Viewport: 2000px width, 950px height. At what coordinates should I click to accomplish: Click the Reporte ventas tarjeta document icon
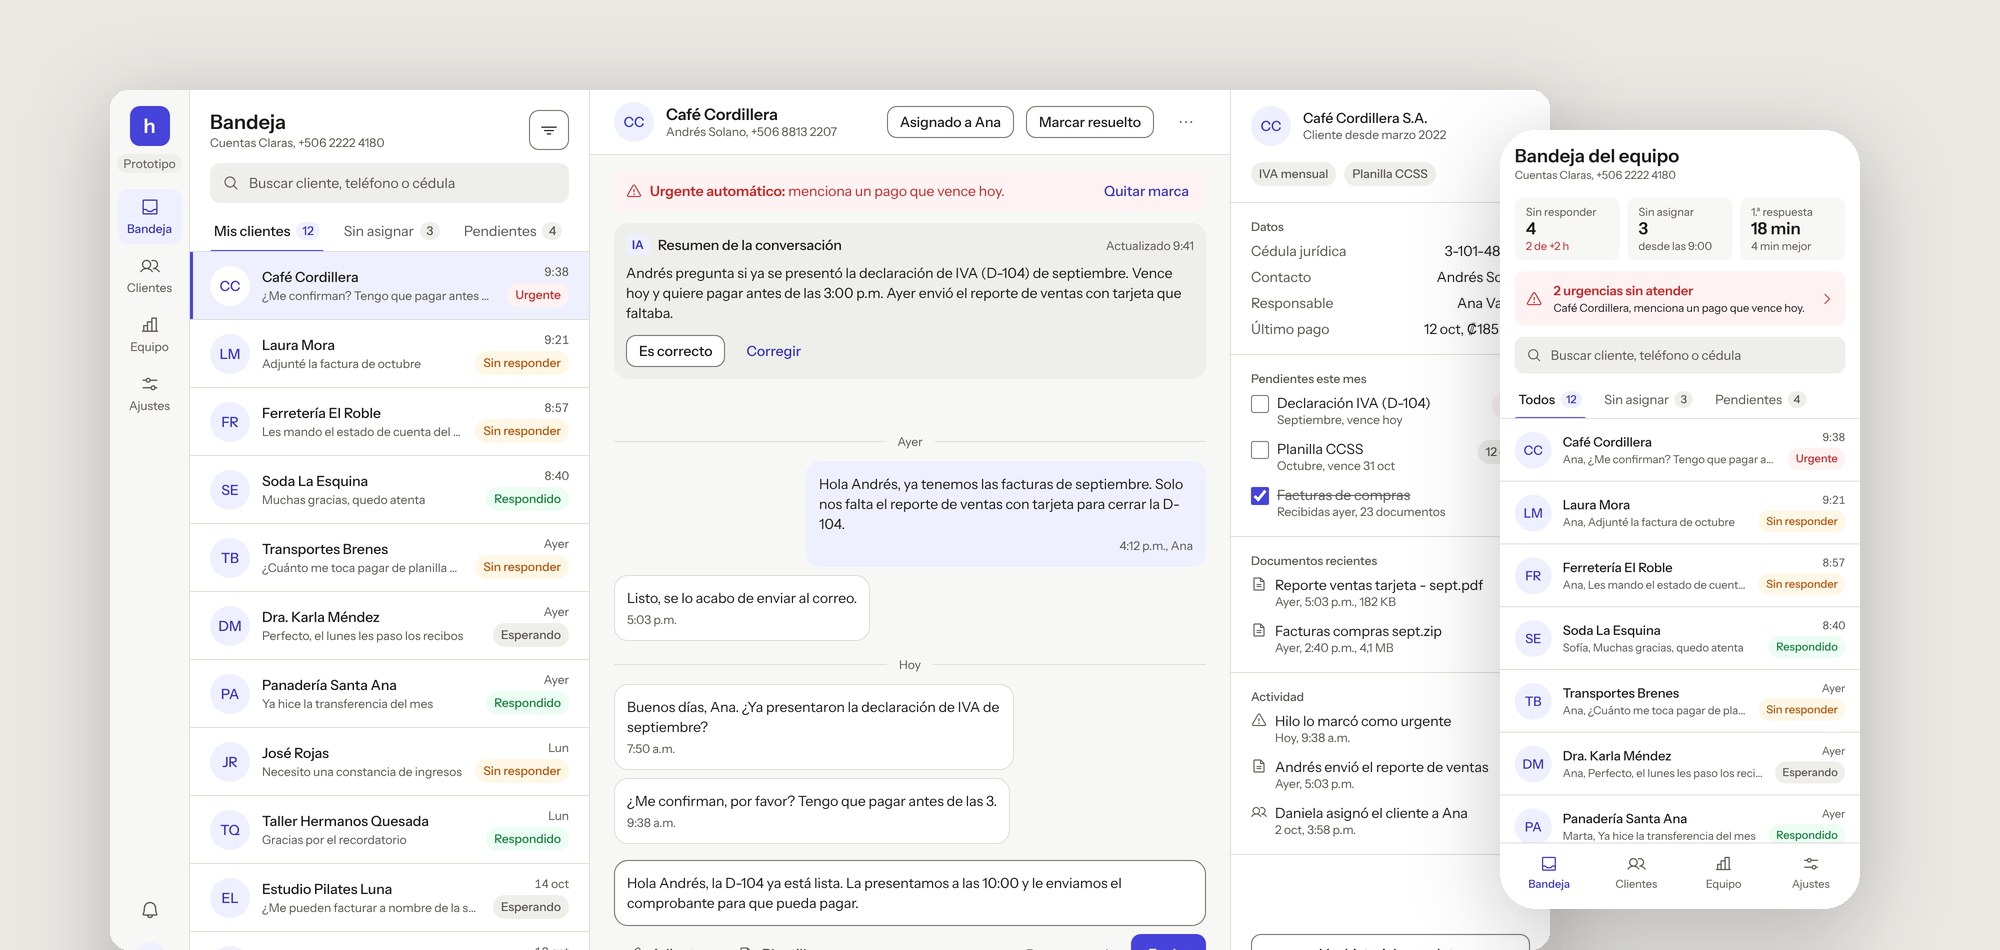1259,585
